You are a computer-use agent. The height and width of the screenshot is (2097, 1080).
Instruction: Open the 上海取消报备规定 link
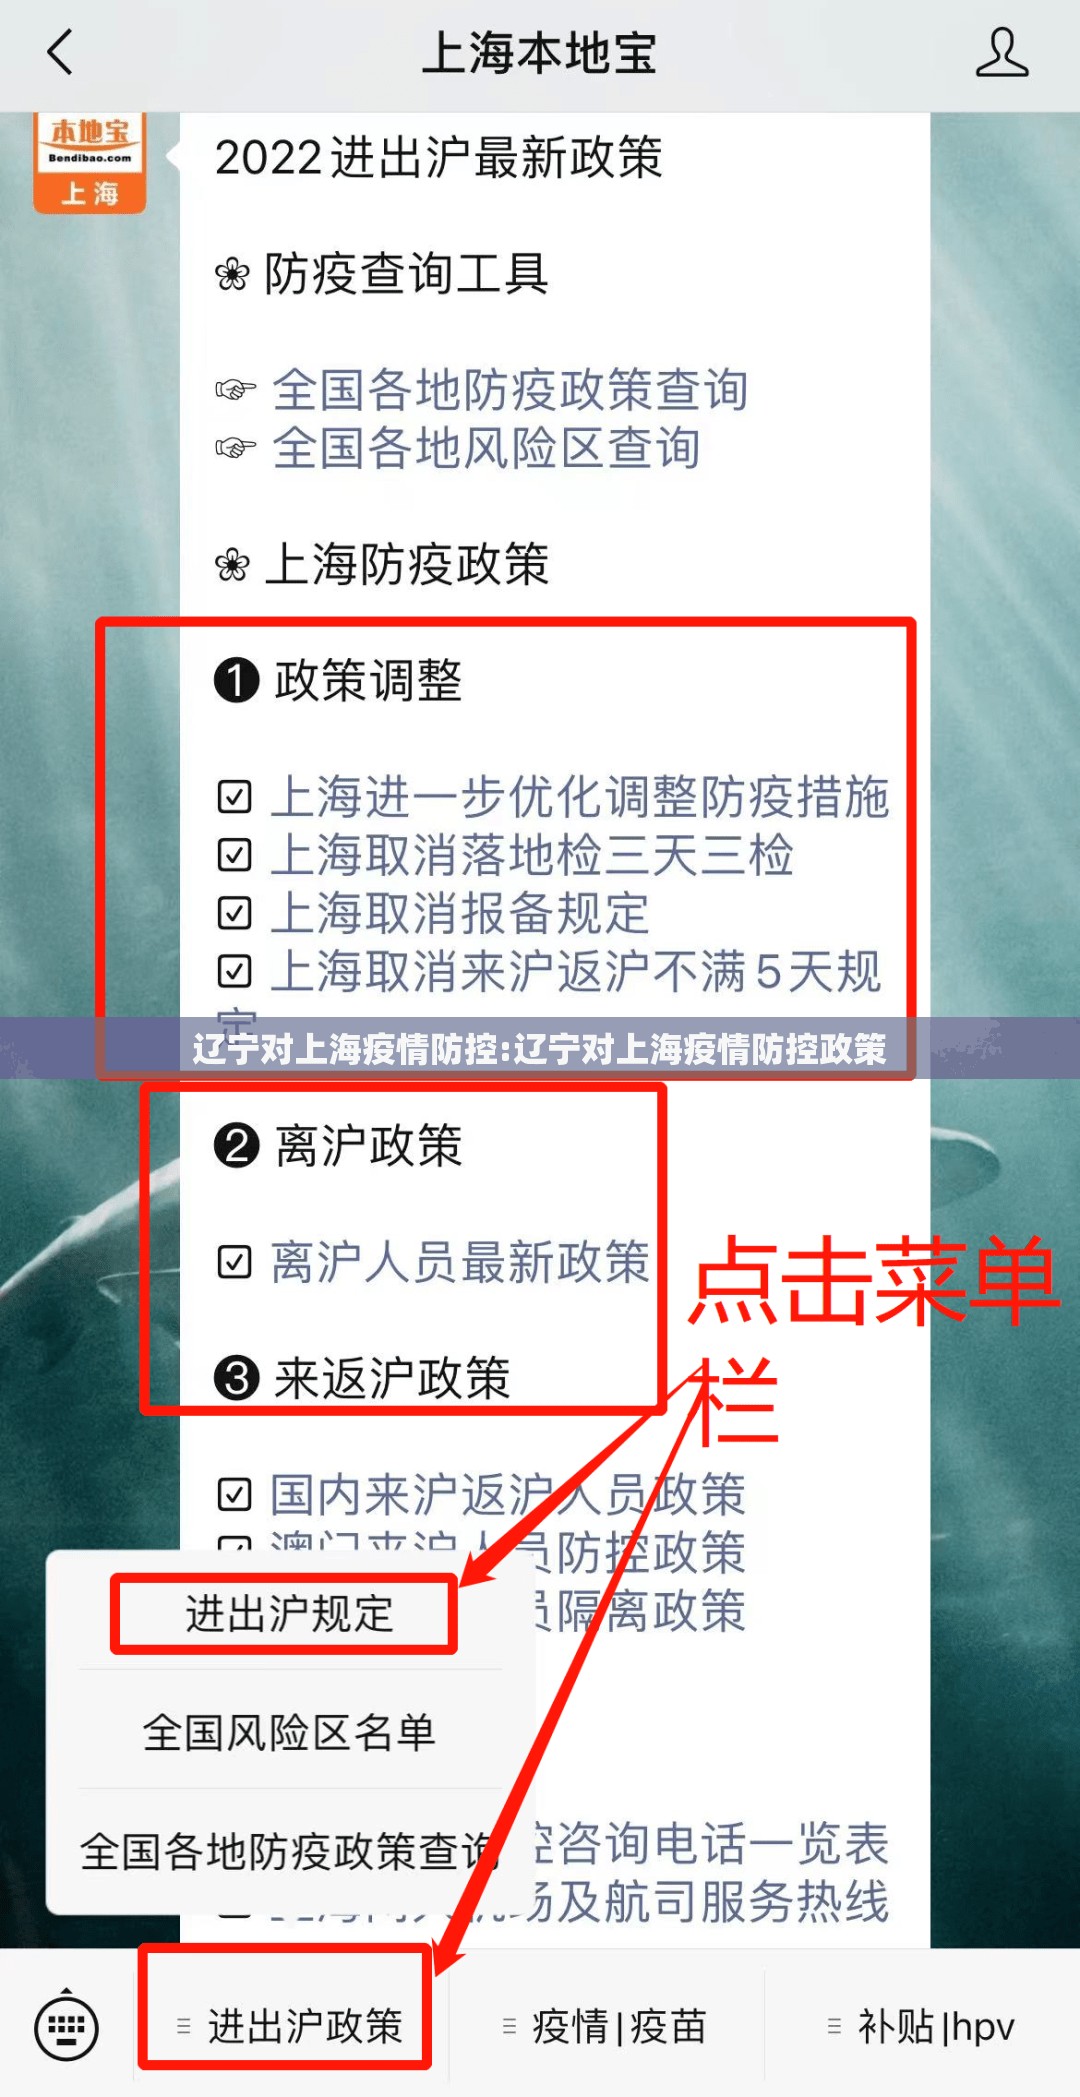(460, 913)
